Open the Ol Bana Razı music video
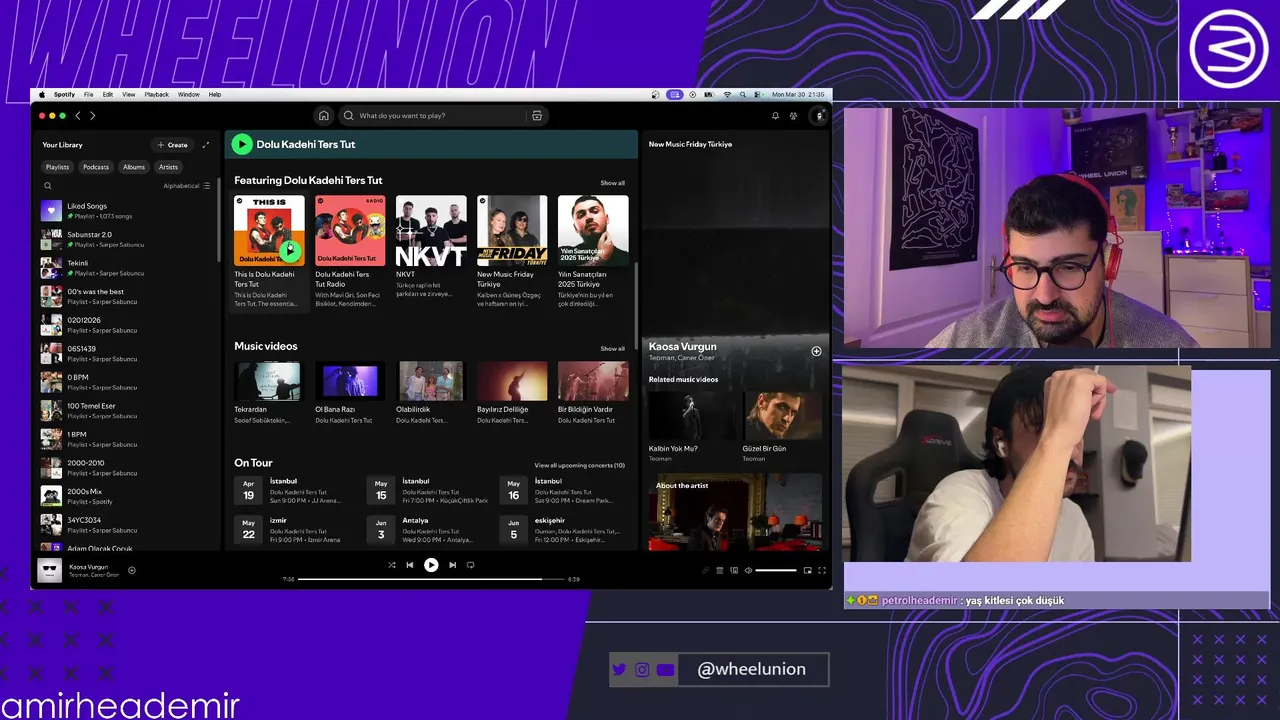This screenshot has height=720, width=1280. [x=350, y=393]
